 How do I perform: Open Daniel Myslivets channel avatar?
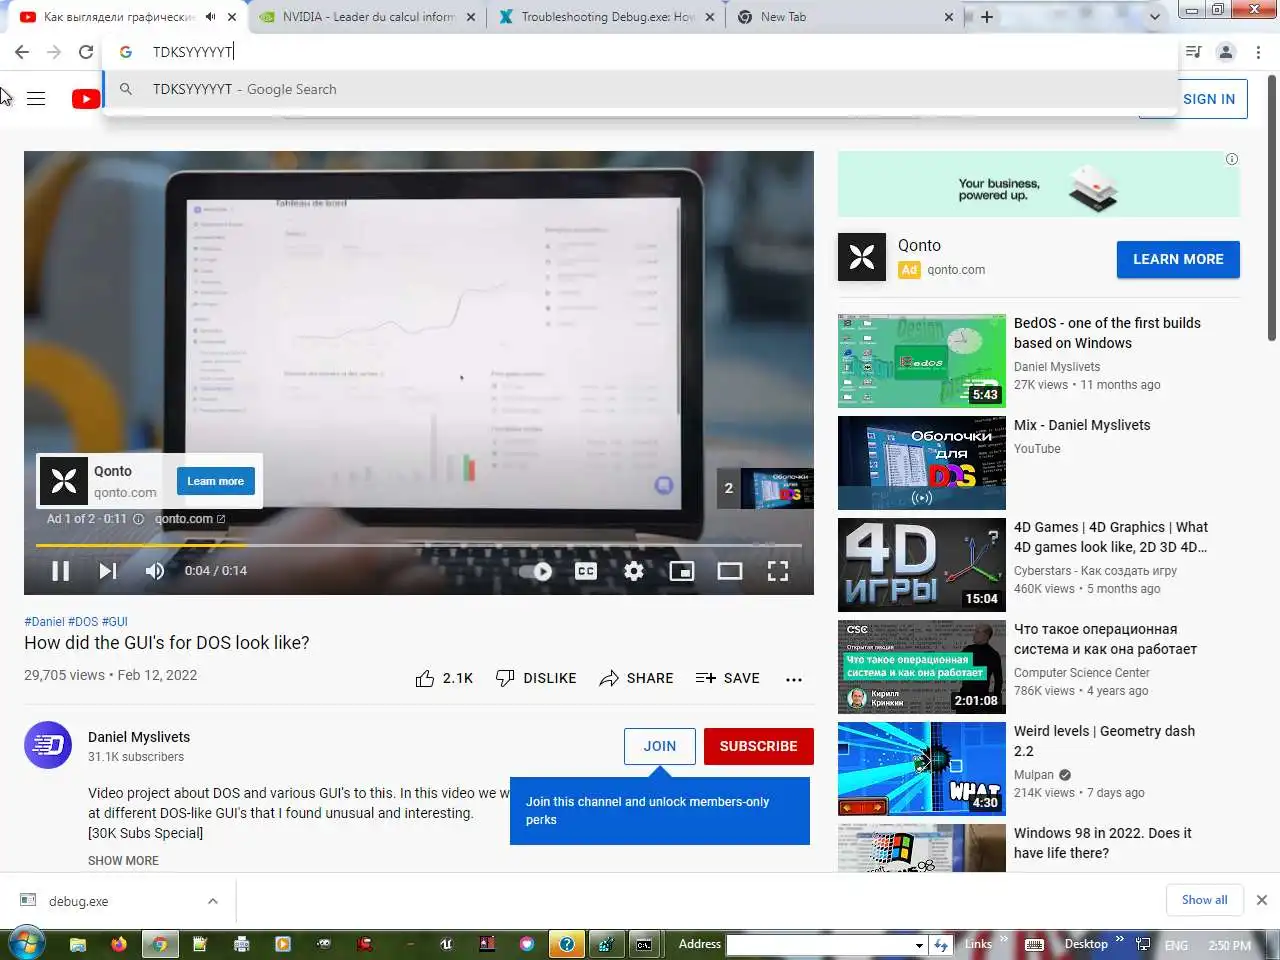[x=48, y=745]
